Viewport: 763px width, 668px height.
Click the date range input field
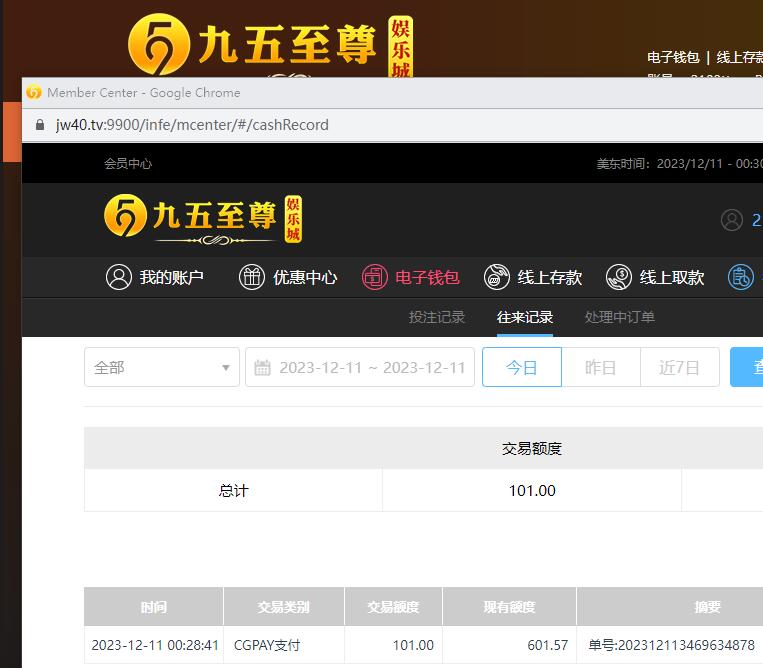[x=360, y=367]
